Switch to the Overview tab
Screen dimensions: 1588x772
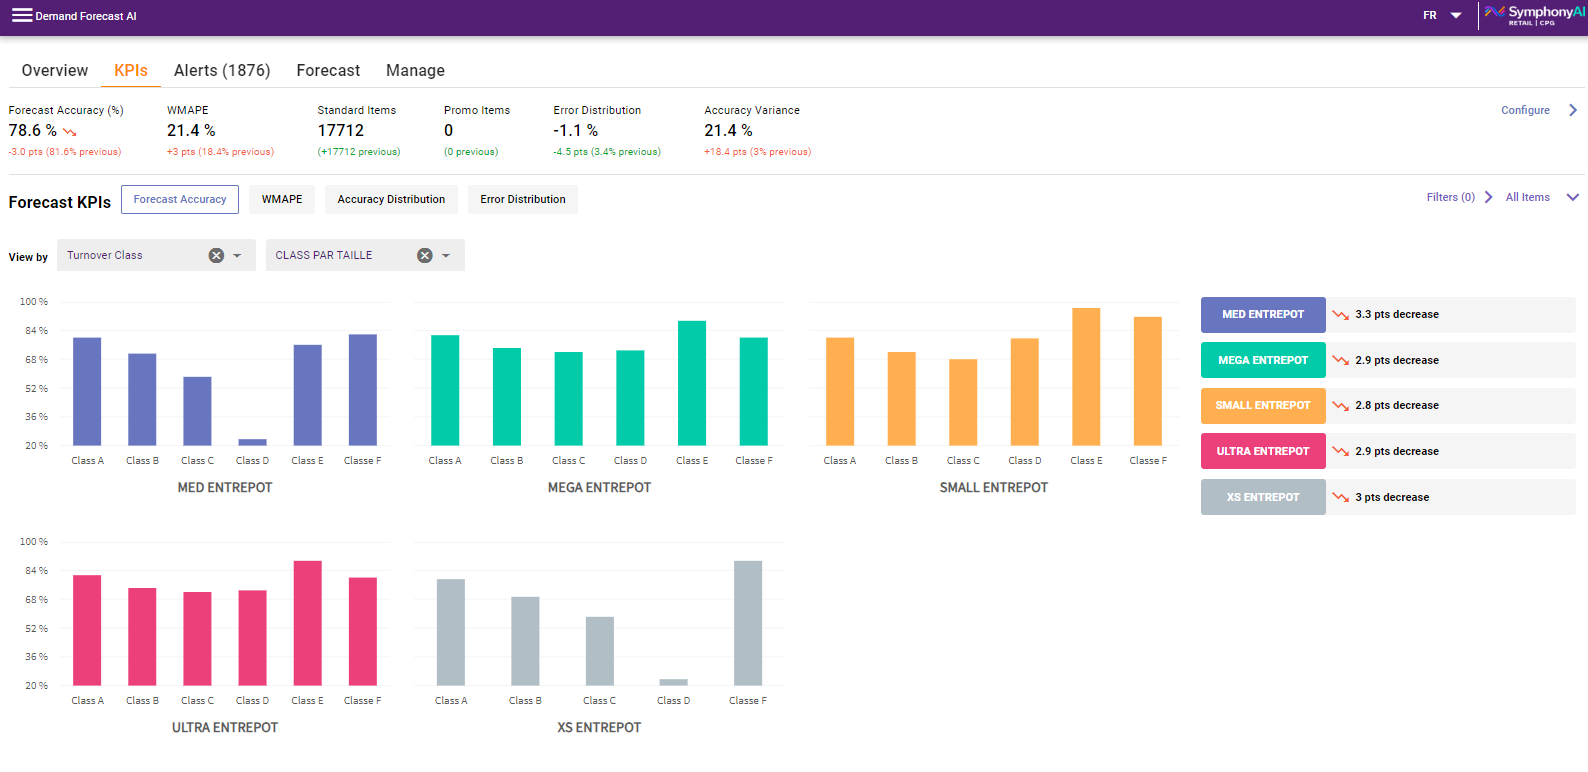pyautogui.click(x=55, y=70)
